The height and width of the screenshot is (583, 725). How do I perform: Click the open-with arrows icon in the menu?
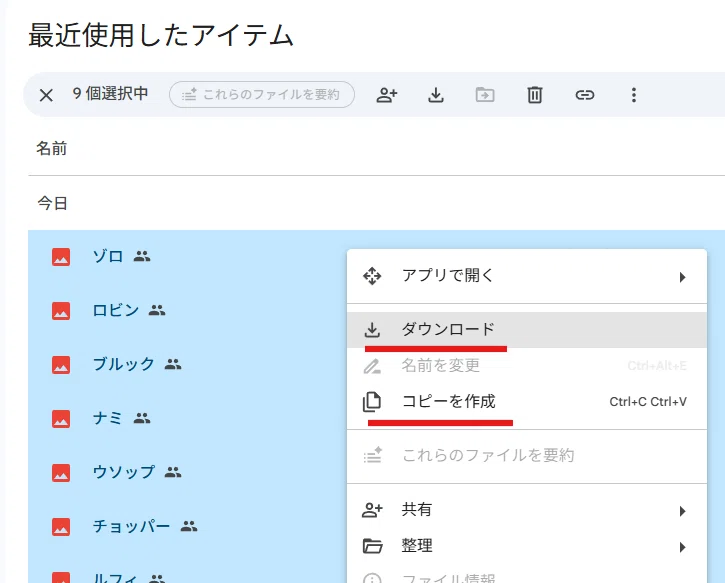(x=372, y=276)
